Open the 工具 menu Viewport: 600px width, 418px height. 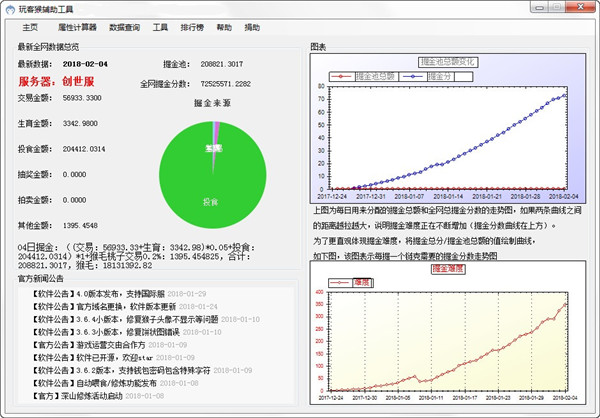[160, 28]
